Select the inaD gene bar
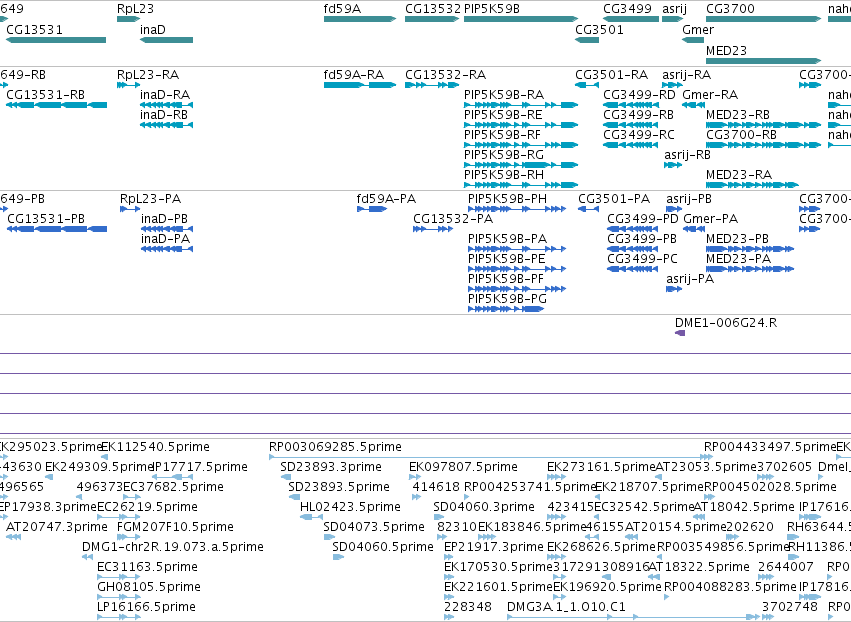 (166, 40)
